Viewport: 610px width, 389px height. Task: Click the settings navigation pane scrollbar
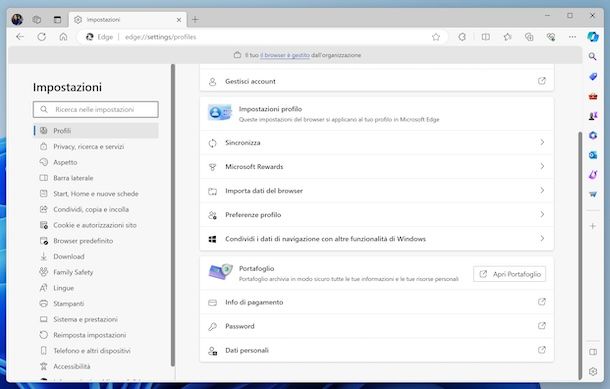173,215
